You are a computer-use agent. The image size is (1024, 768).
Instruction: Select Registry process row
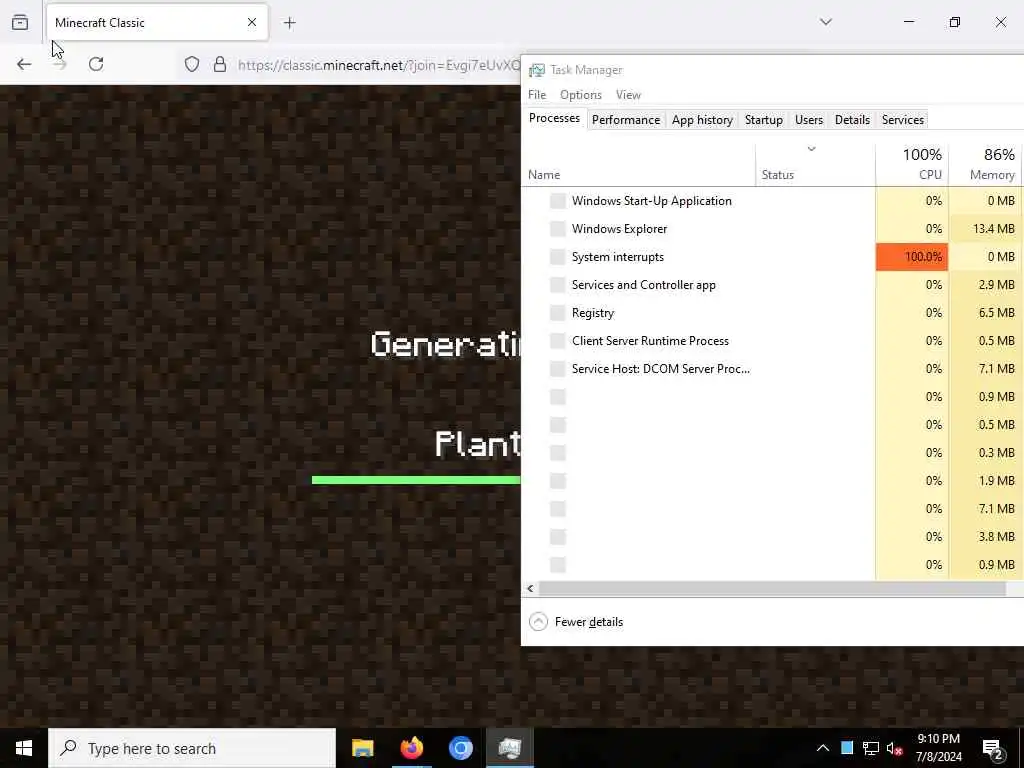[772, 313]
